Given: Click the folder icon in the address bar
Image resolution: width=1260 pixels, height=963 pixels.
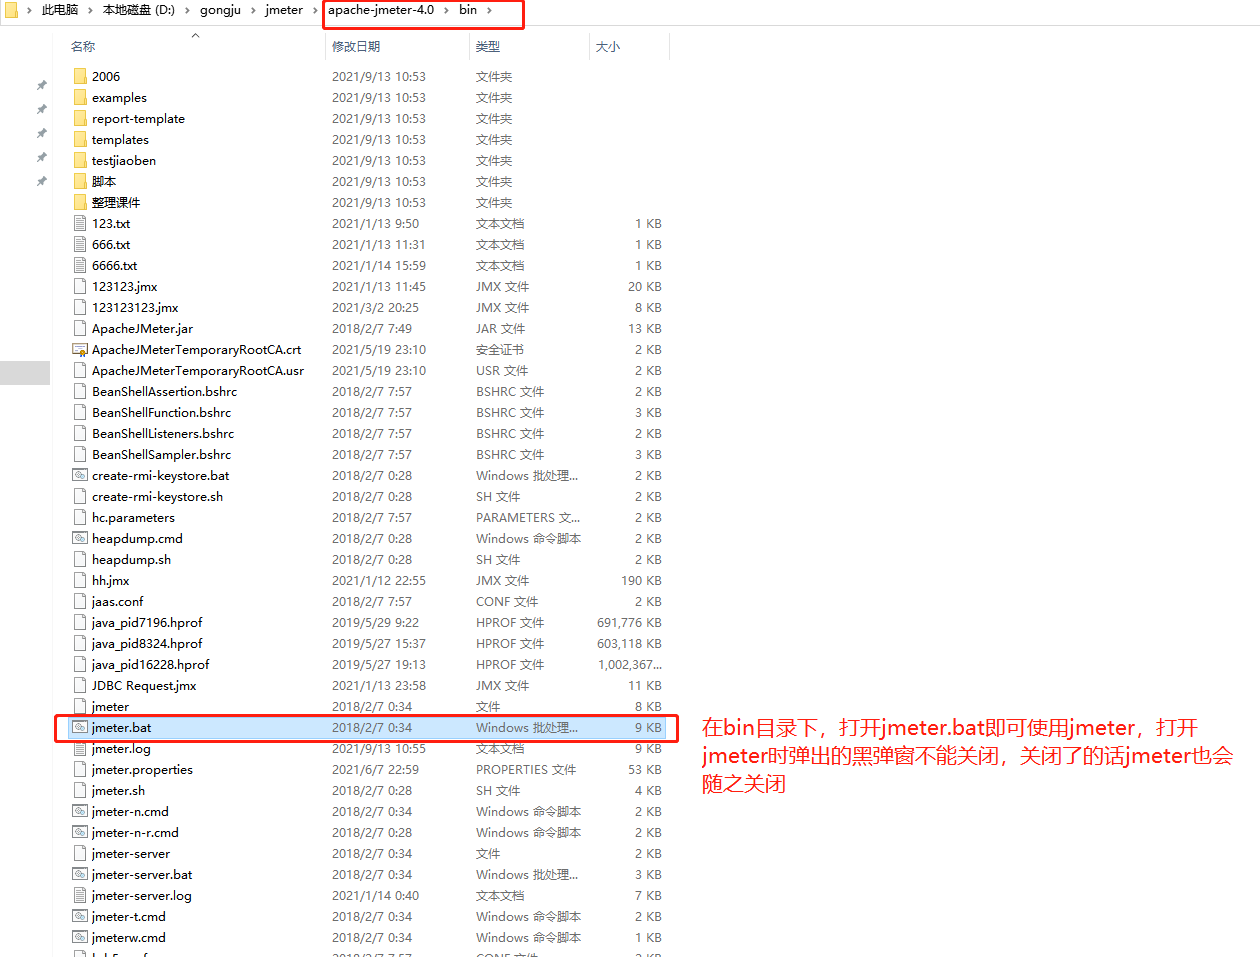Looking at the screenshot, I should [x=10, y=10].
